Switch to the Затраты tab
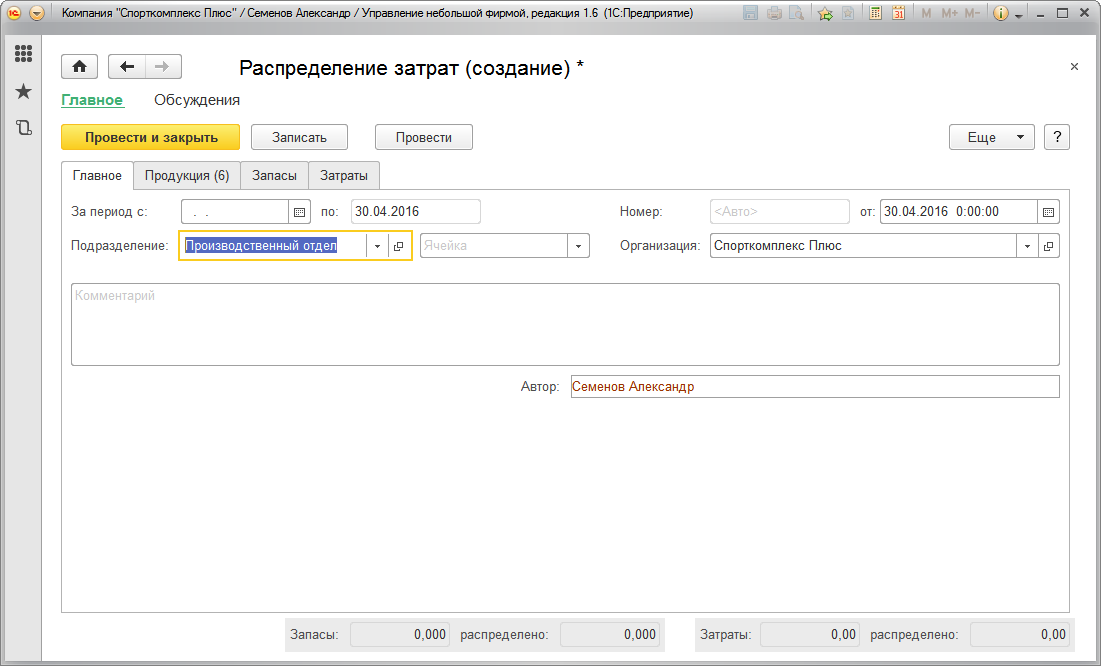The image size is (1101, 666). (344, 176)
